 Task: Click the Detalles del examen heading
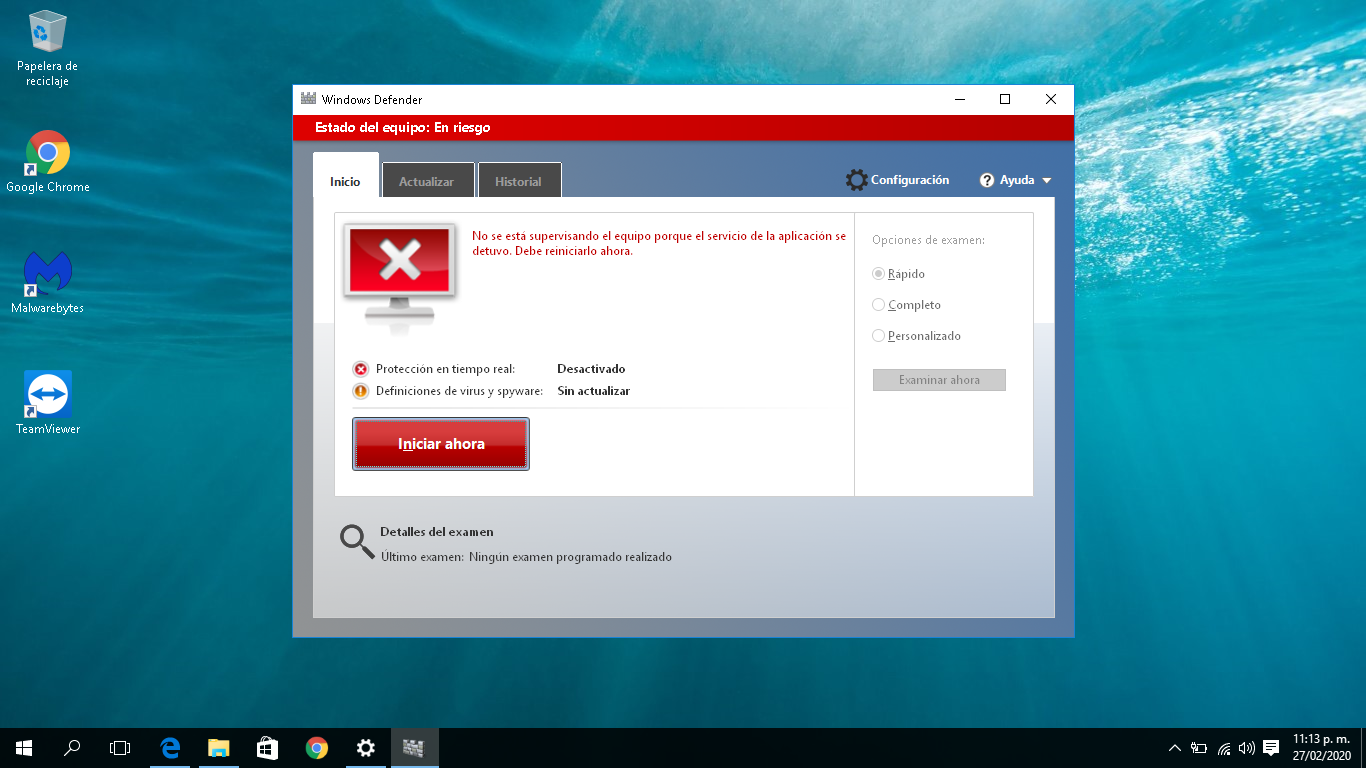[x=437, y=532]
